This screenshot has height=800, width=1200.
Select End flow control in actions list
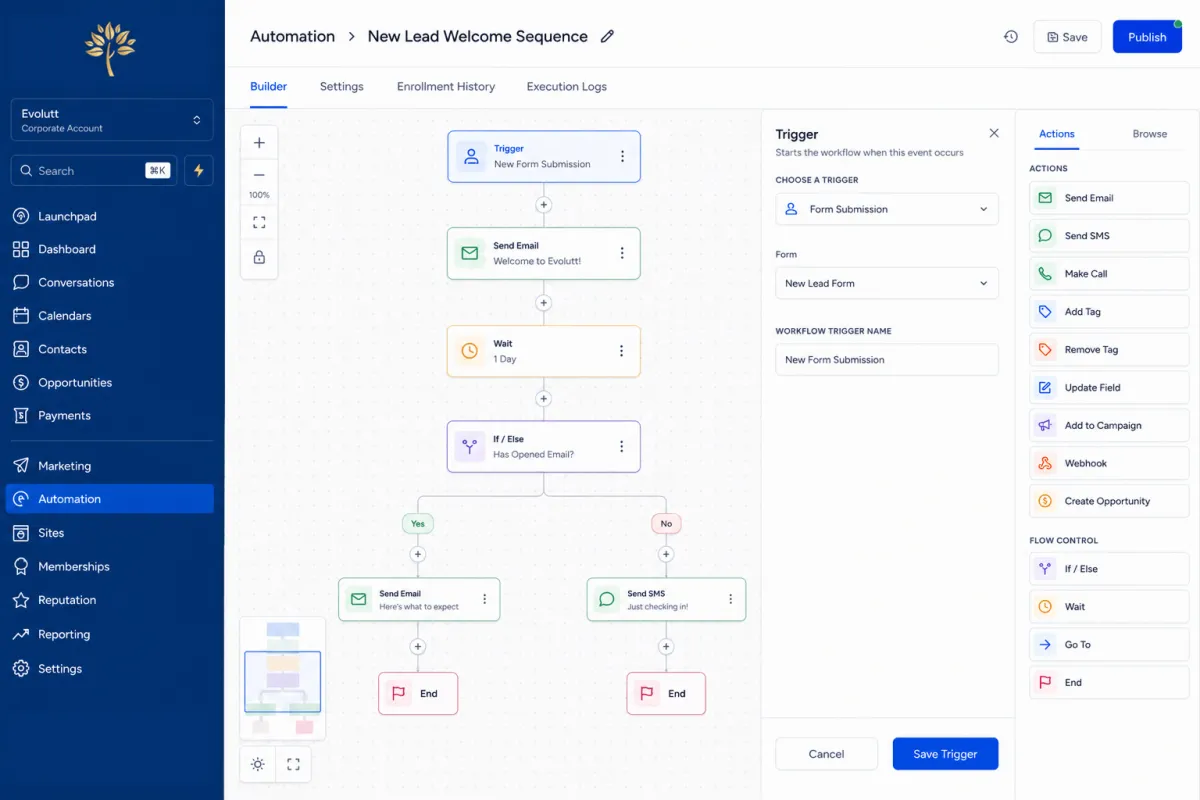point(1109,683)
